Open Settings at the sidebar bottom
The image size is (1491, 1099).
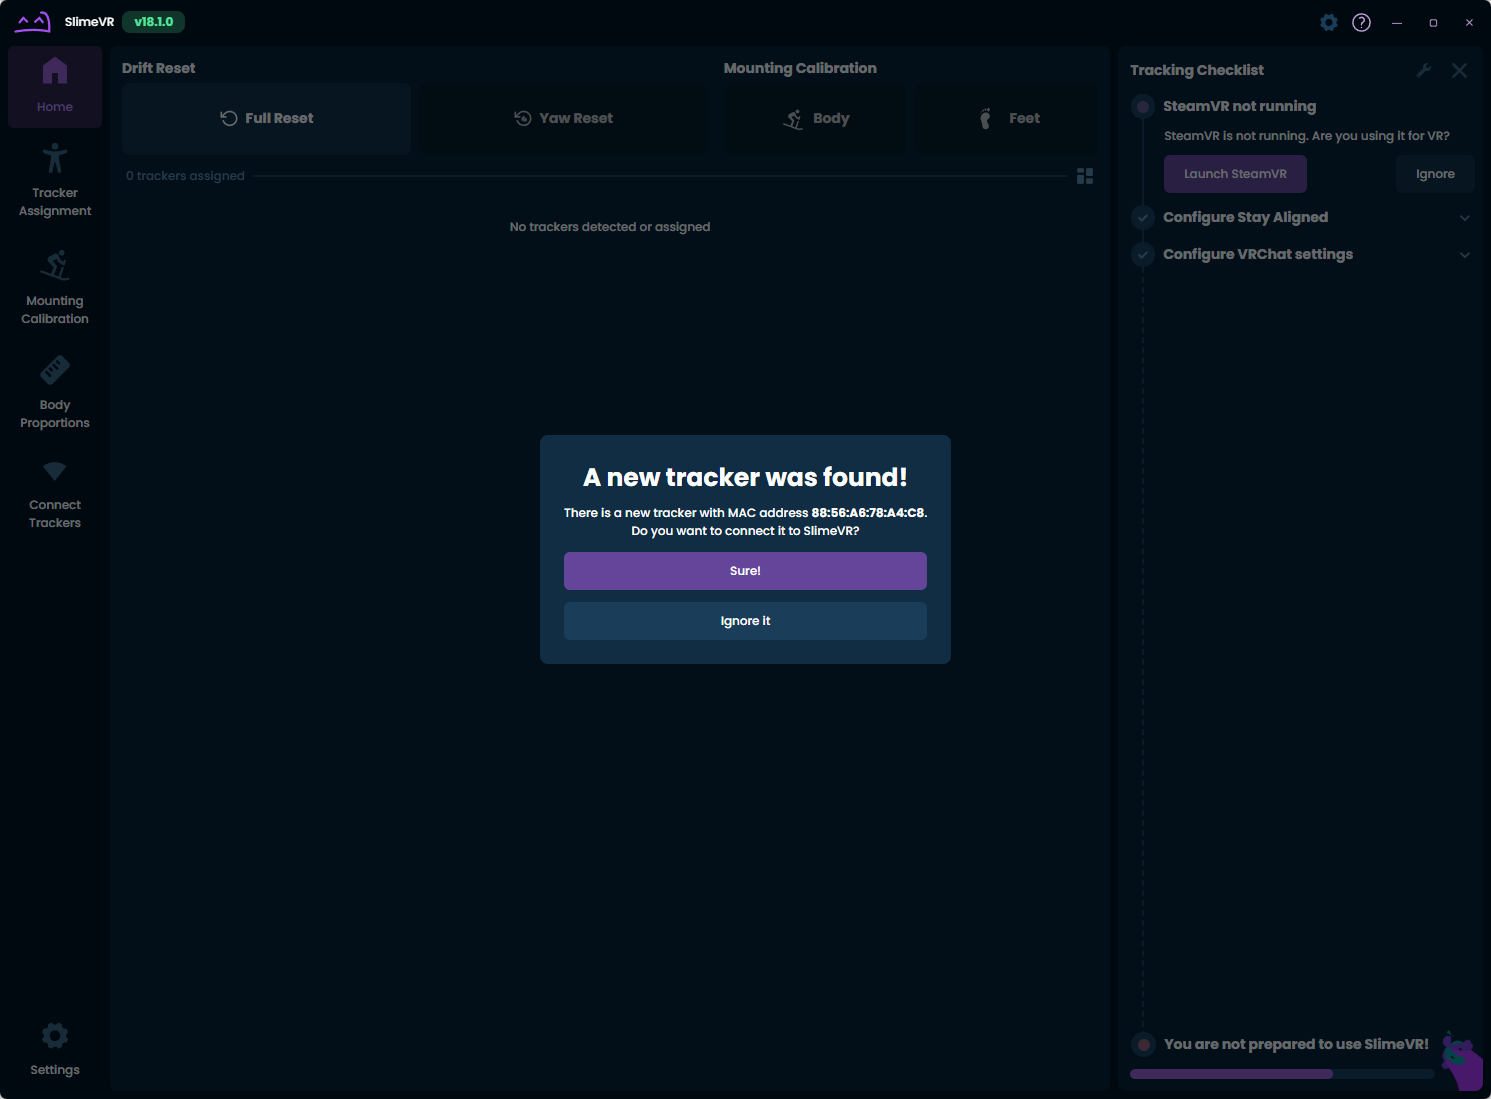(55, 1049)
